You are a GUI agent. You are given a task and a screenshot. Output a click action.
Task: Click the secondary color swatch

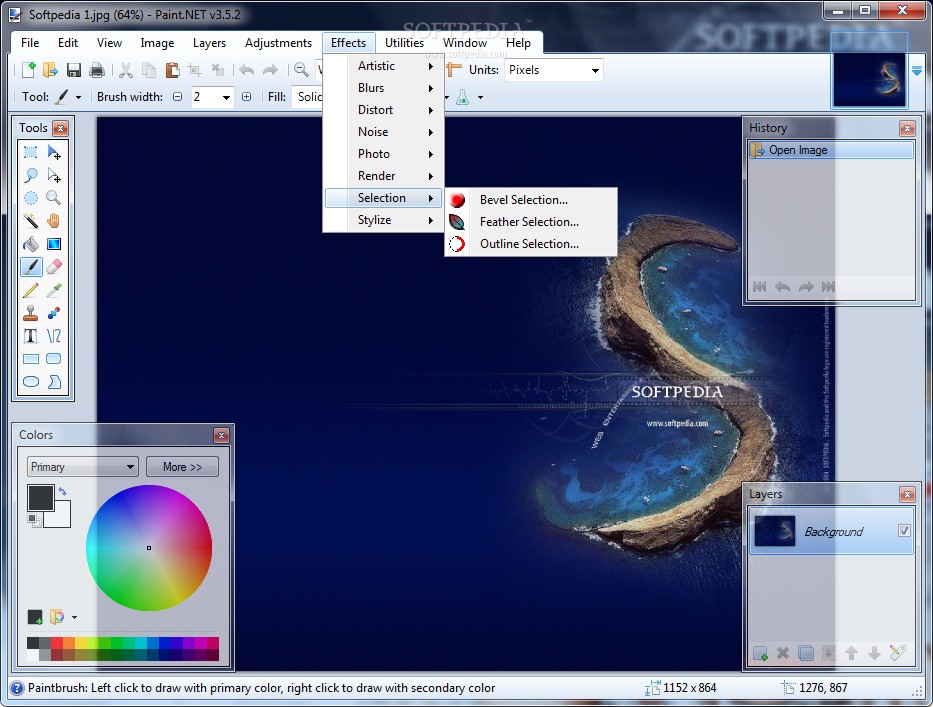click(61, 517)
